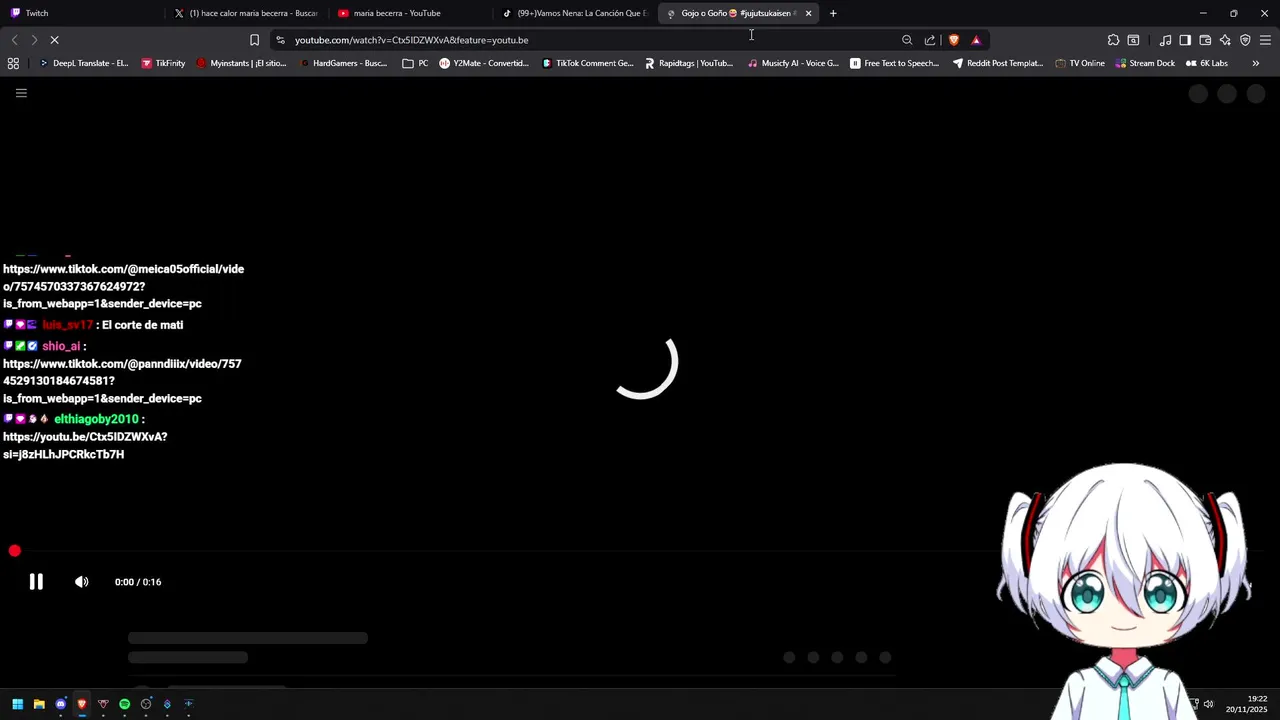This screenshot has height=720, width=1280.
Task: Open the tab search icon beside extensions
Action: (1133, 40)
